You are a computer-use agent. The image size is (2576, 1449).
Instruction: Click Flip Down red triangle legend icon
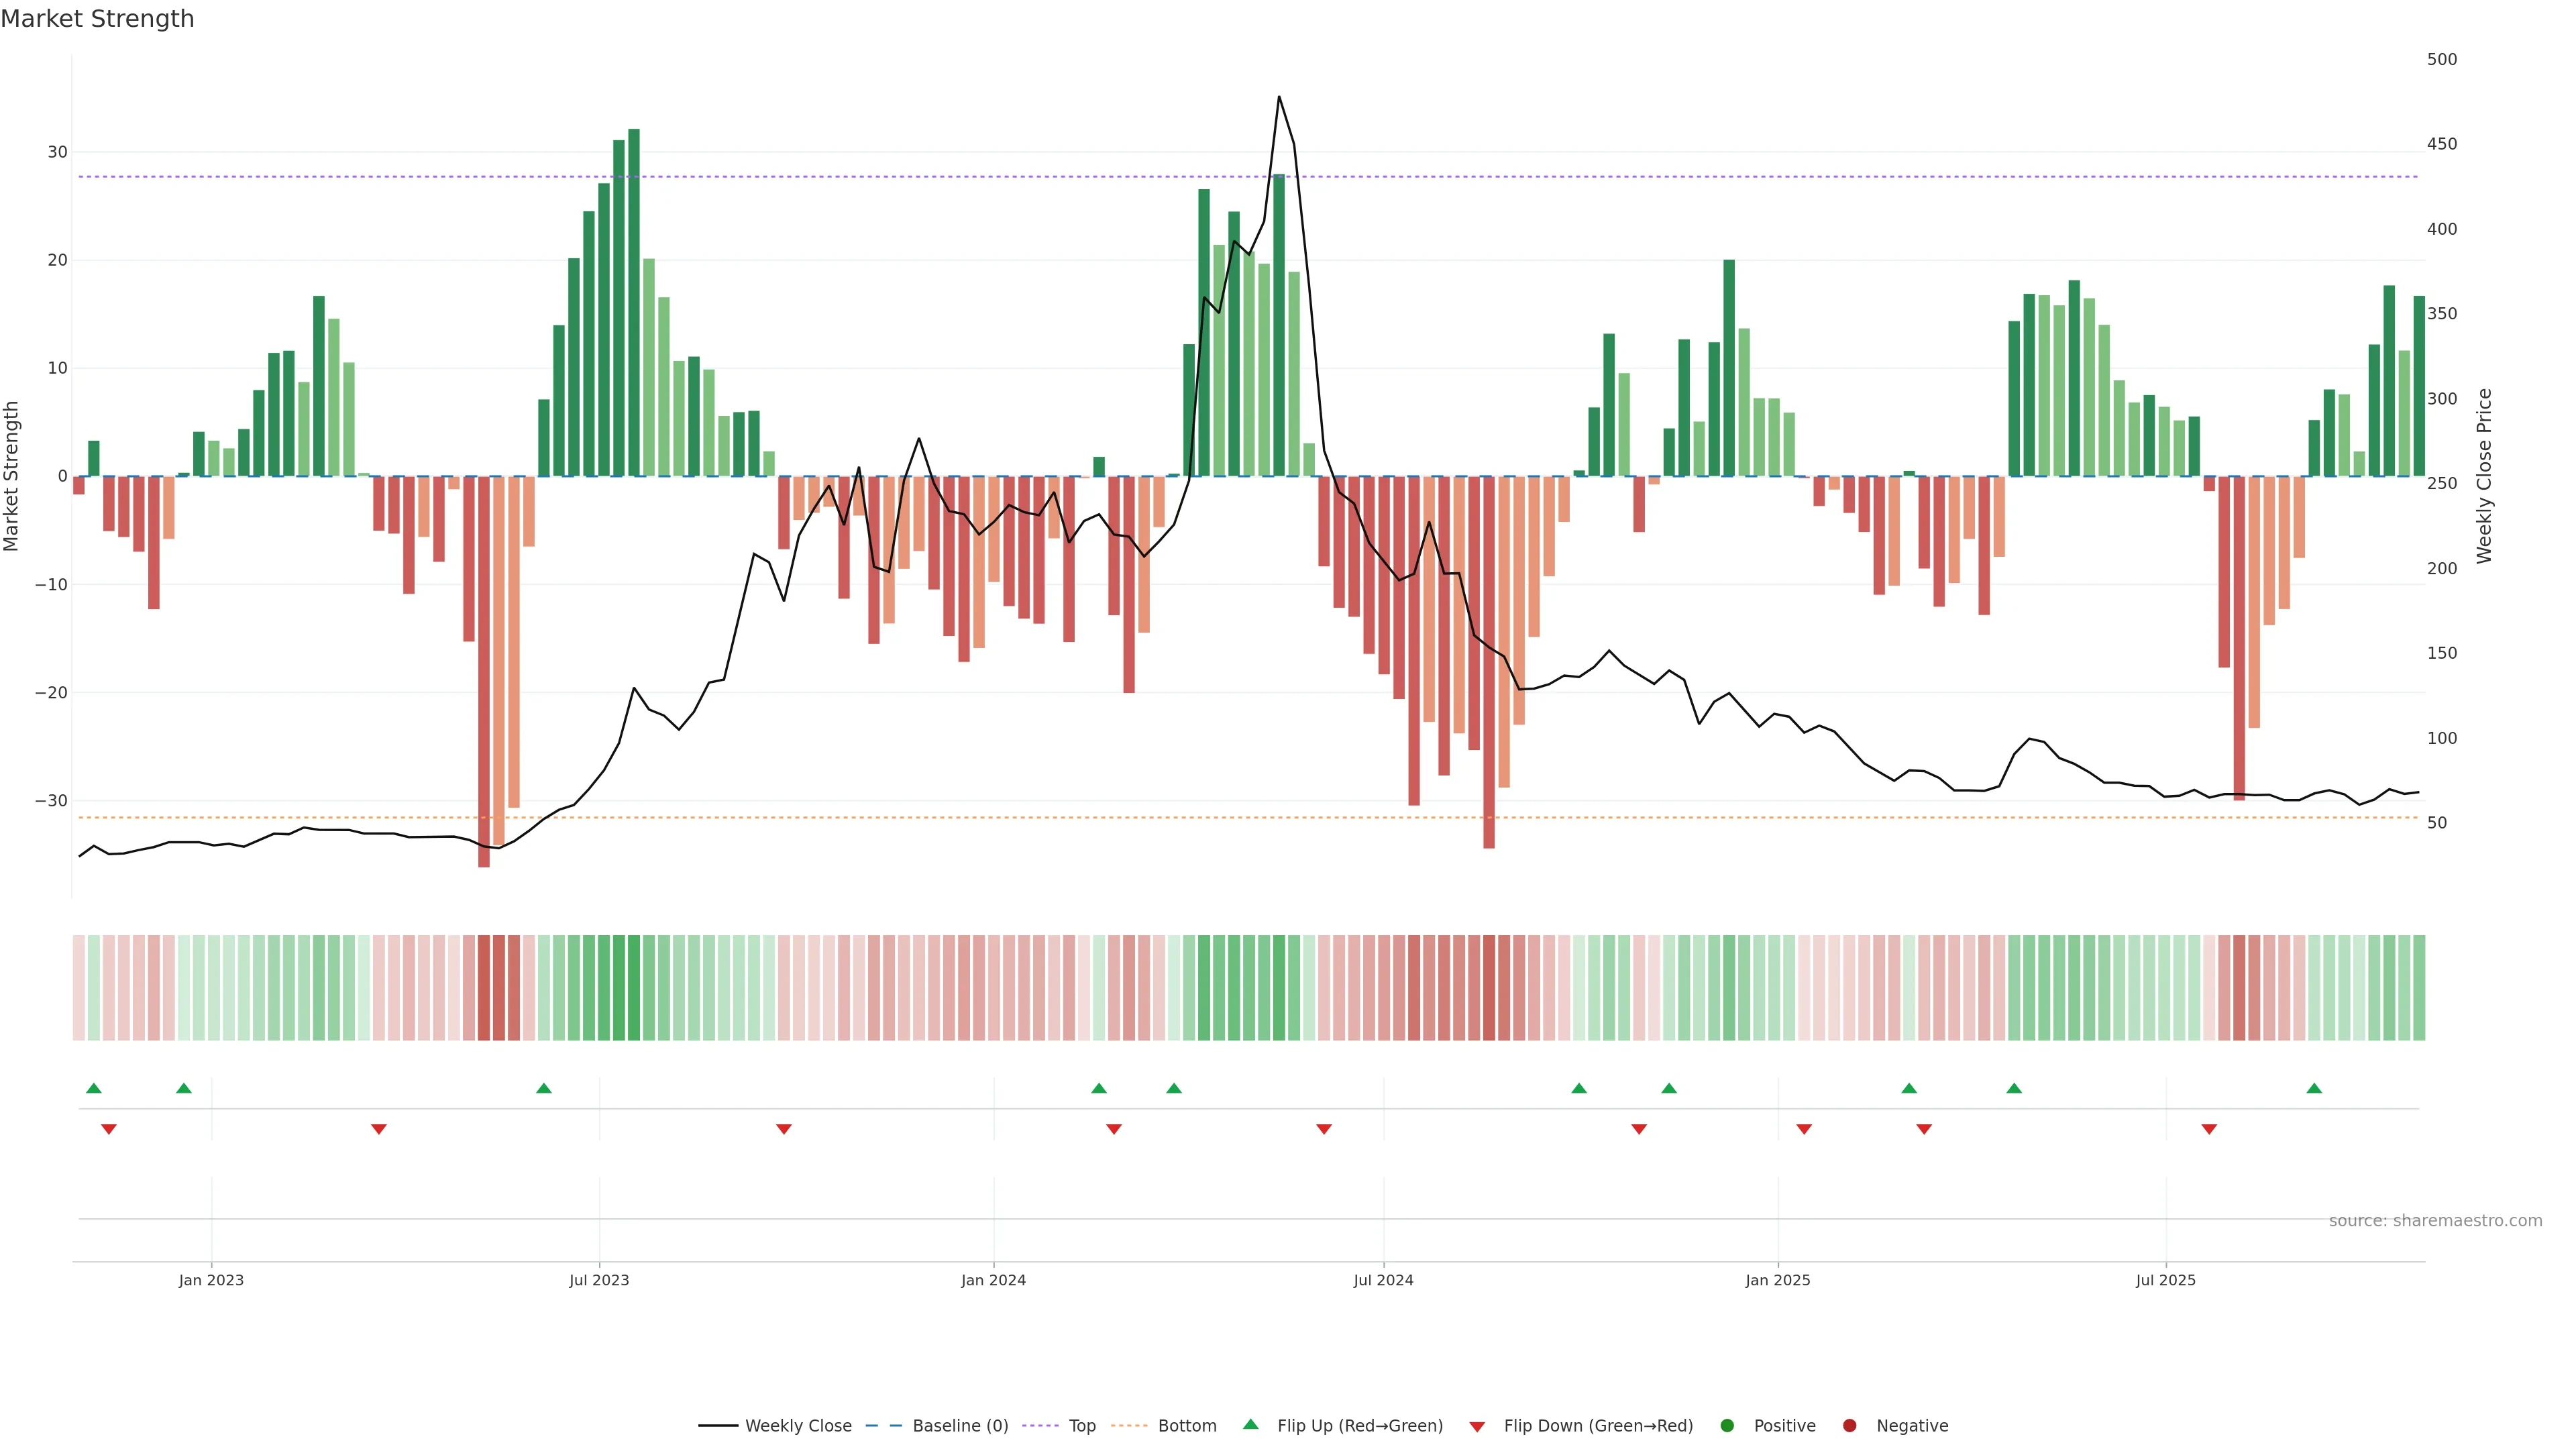(x=1477, y=1427)
